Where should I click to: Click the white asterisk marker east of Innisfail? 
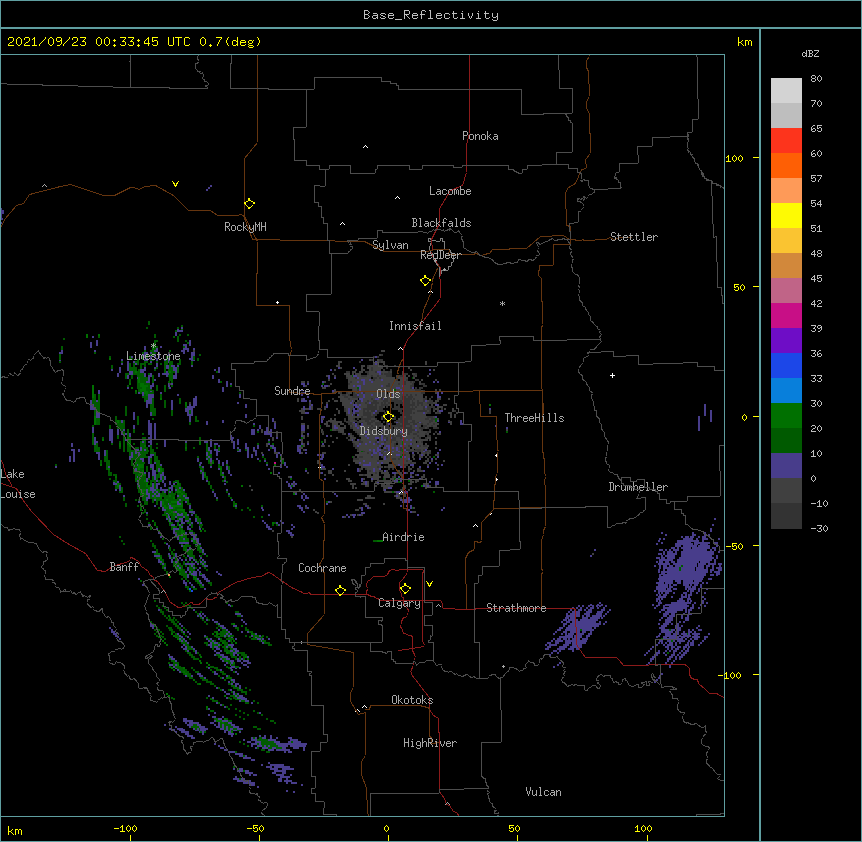(x=502, y=303)
